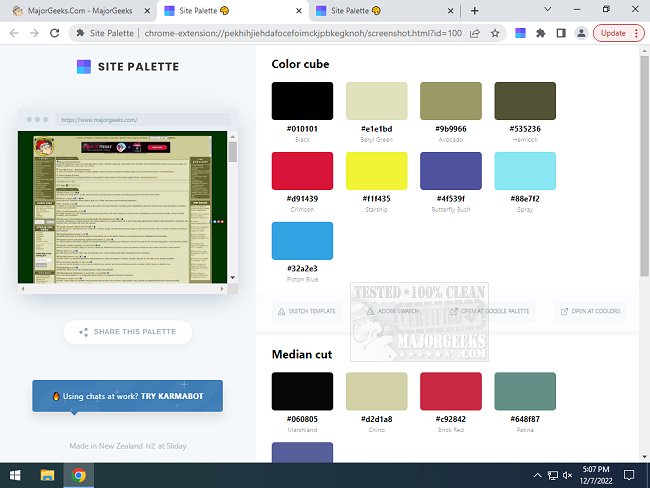650x488 pixels.
Task: Open File Explorer from the taskbar
Action: (x=47, y=475)
